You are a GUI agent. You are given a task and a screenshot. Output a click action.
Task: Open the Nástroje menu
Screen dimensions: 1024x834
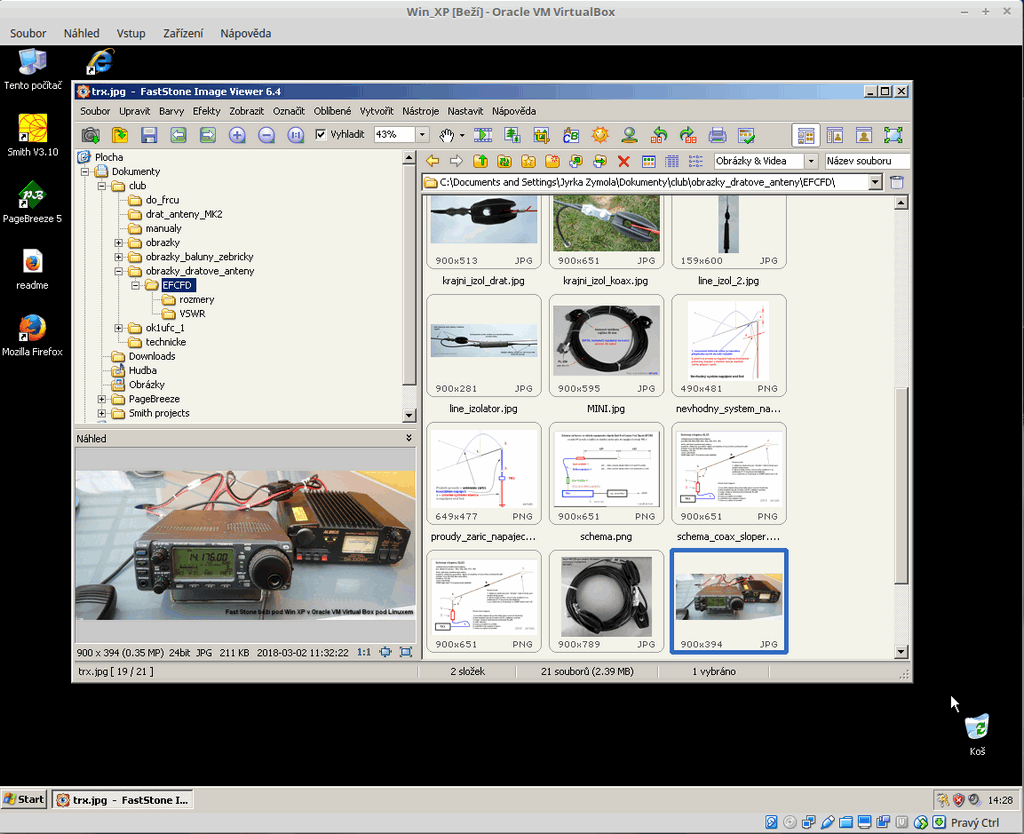(x=420, y=111)
